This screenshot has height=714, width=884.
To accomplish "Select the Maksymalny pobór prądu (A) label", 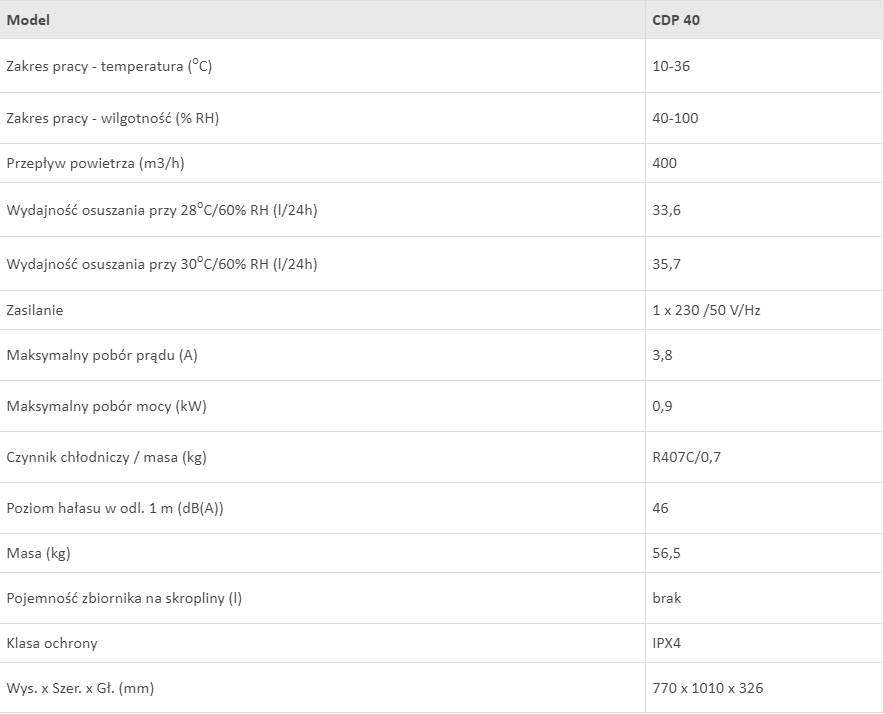I will click(102, 355).
